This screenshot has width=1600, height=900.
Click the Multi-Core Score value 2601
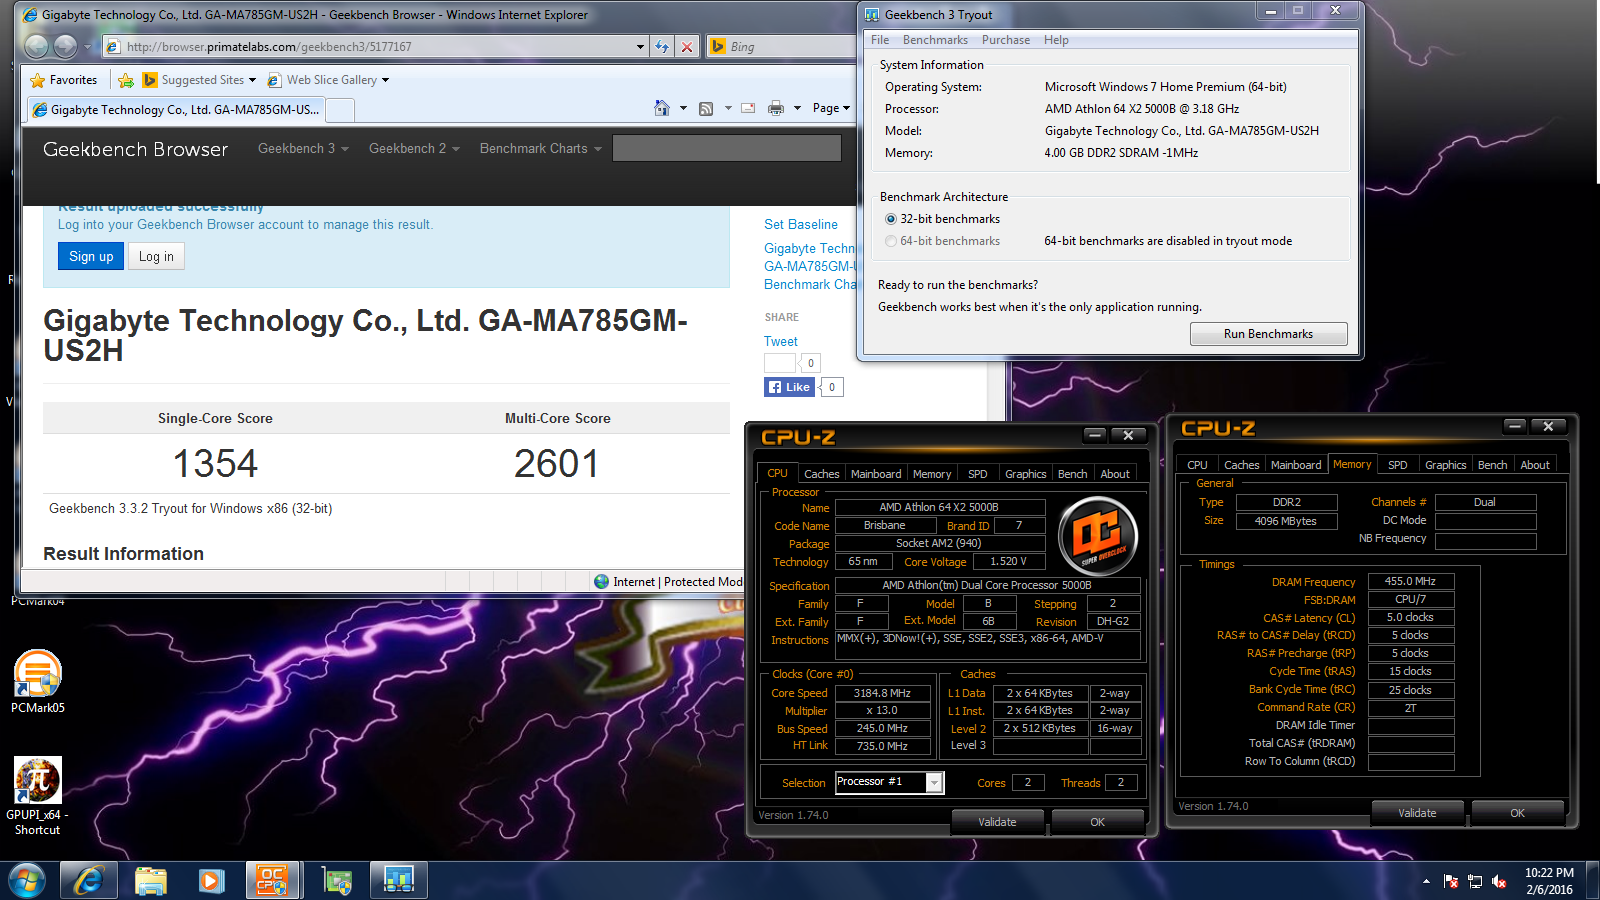[x=557, y=463]
